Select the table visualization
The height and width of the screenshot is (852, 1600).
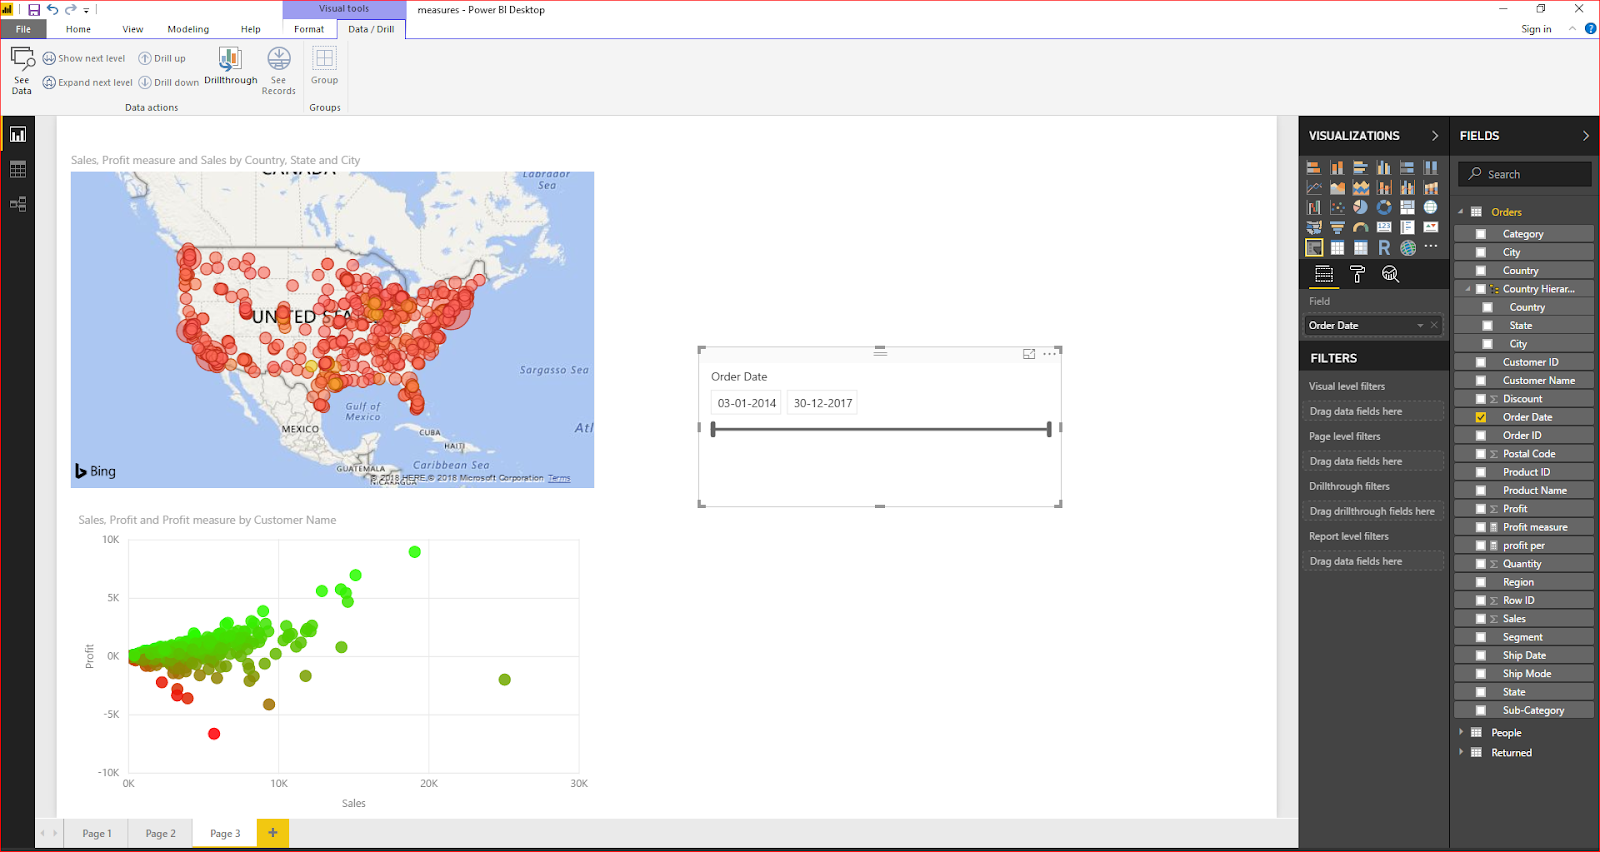(x=1337, y=248)
